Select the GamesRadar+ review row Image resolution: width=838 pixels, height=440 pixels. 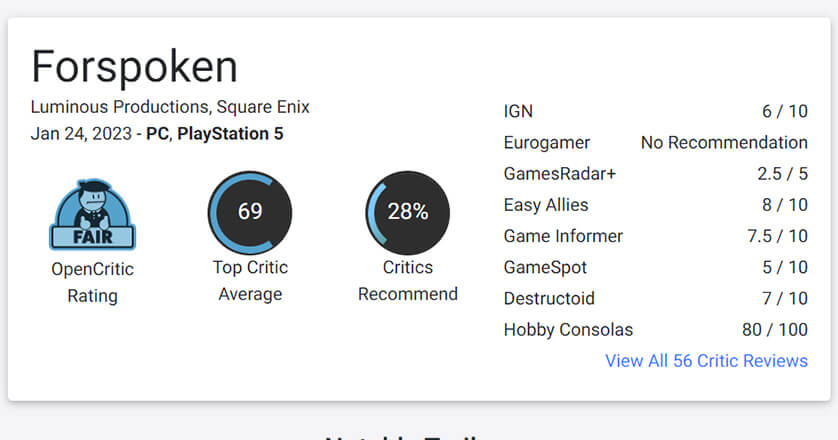coord(655,174)
